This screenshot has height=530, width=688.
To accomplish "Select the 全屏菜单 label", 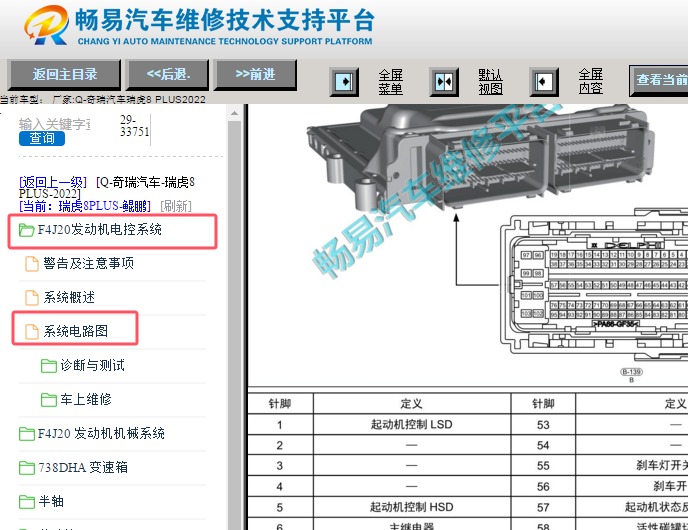I will pos(391,82).
